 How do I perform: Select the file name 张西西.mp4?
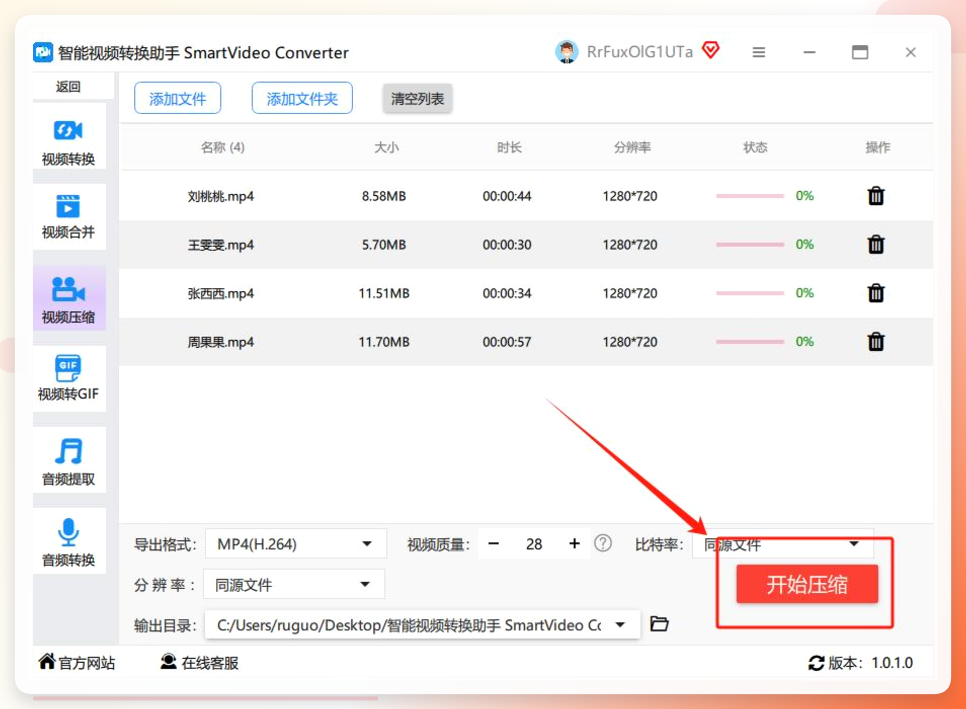pos(221,293)
